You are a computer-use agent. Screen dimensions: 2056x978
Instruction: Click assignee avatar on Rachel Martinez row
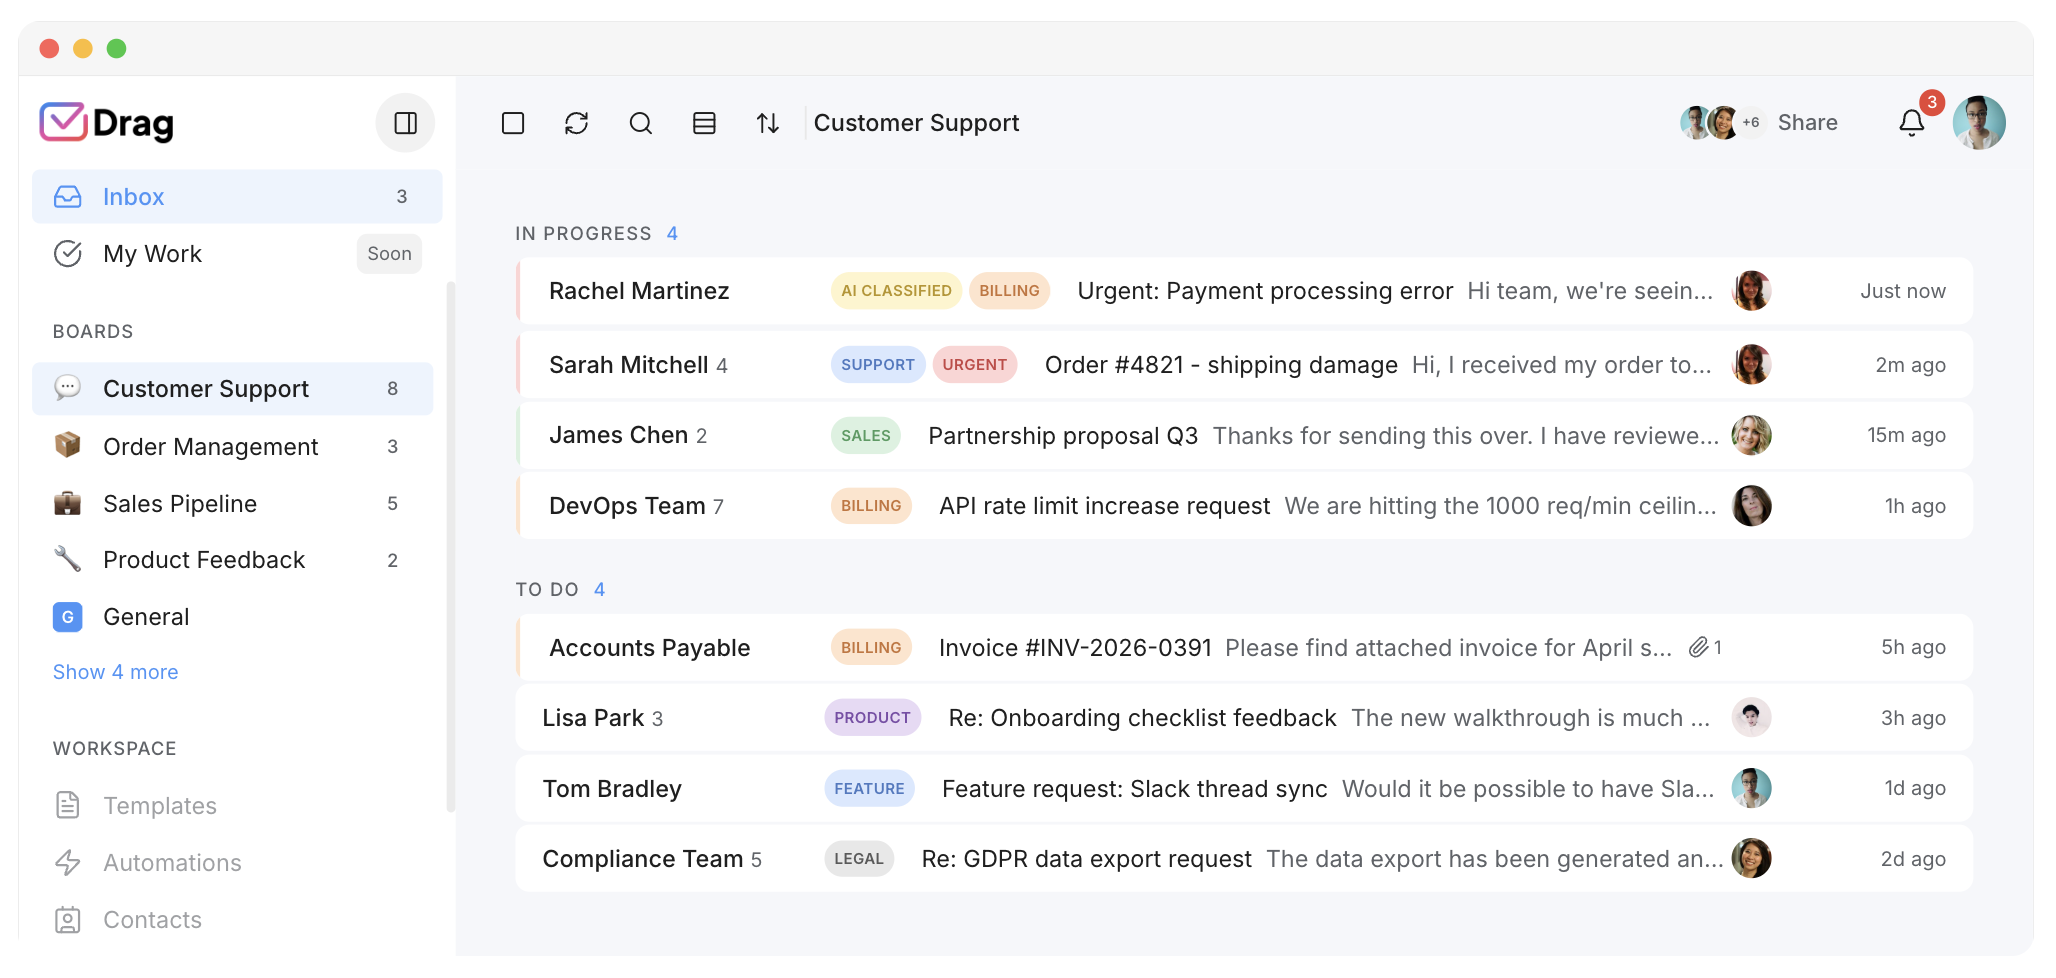click(1752, 291)
